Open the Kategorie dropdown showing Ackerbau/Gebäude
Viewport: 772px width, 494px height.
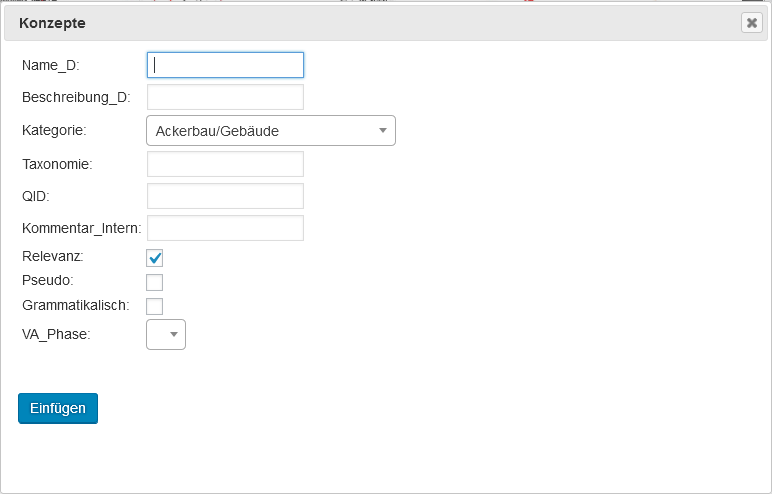tap(270, 131)
